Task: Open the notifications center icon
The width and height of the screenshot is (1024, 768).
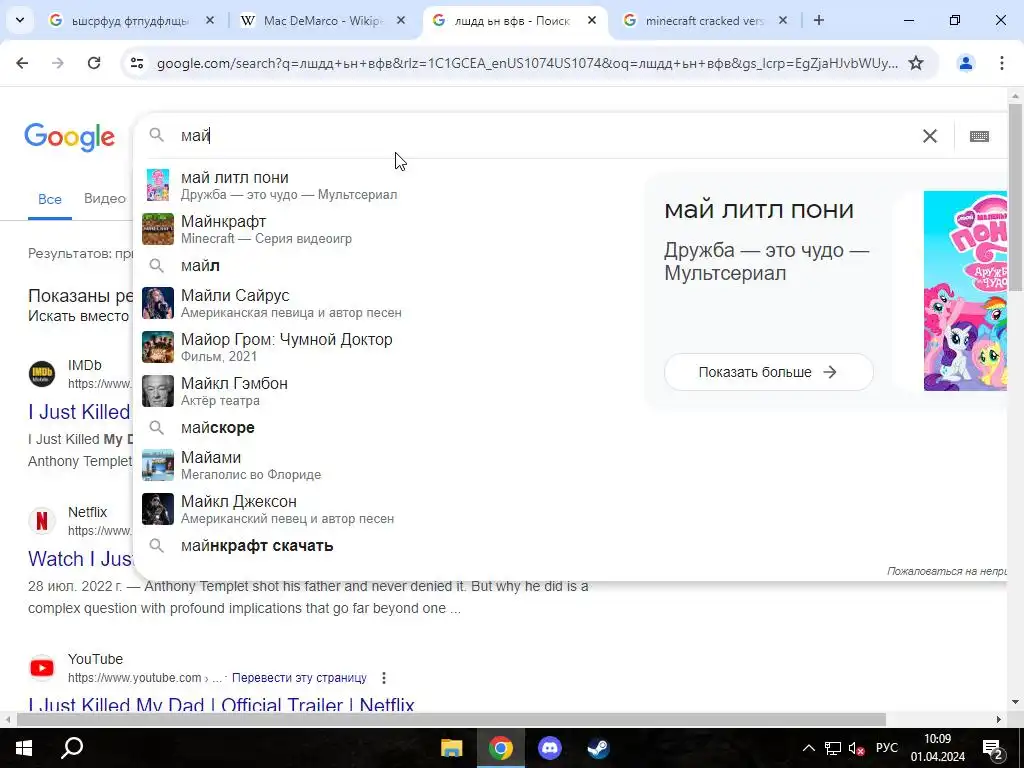Action: (993, 748)
